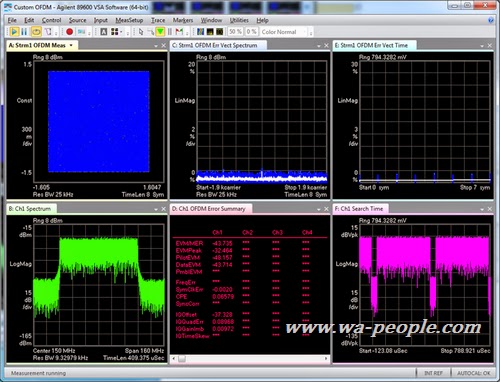Open the MeasSetup menu
The height and width of the screenshot is (382, 500).
coord(129,20)
